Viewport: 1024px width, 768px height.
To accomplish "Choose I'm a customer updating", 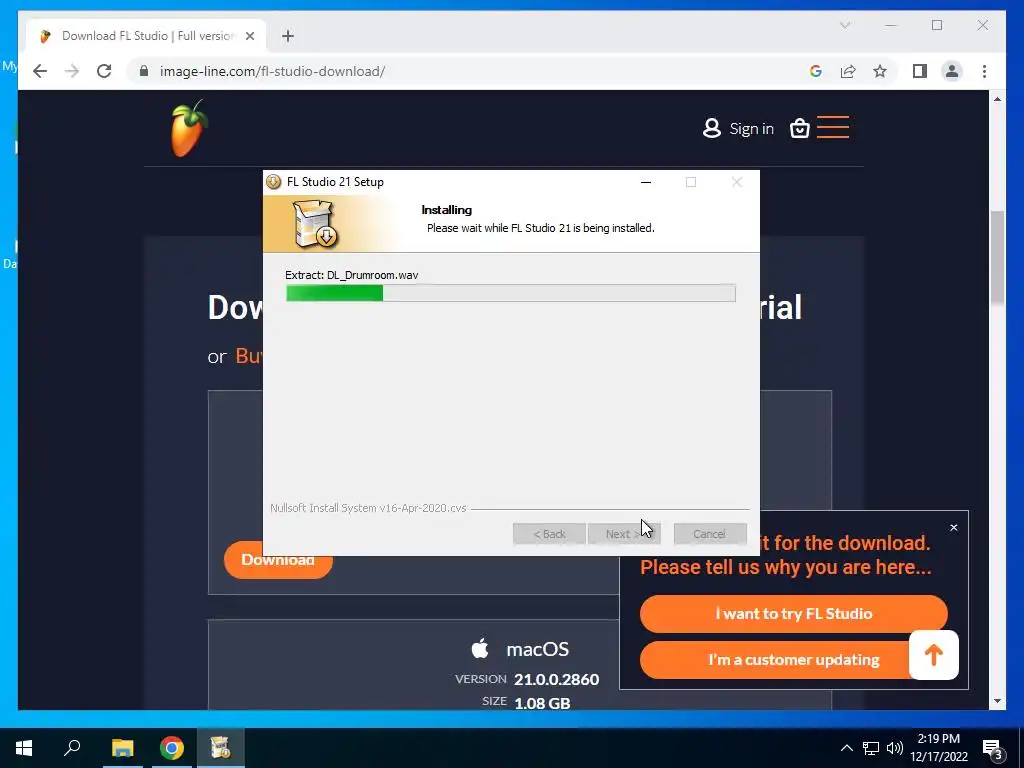I will coord(793,660).
